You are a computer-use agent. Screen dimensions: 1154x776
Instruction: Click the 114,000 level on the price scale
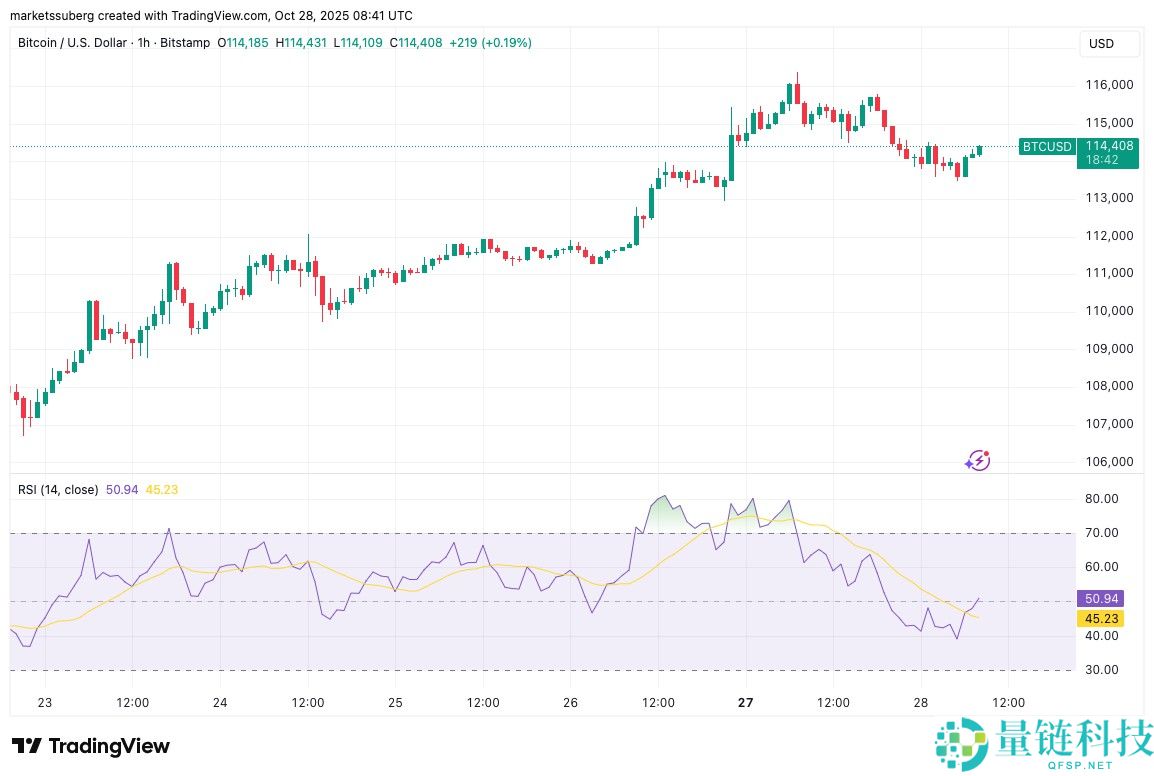[1104, 160]
